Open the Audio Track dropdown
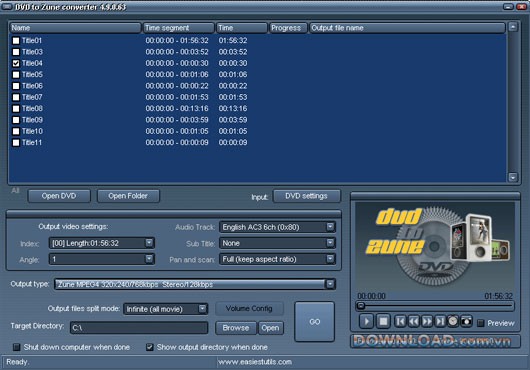The height and width of the screenshot is (370, 530). [x=330, y=227]
